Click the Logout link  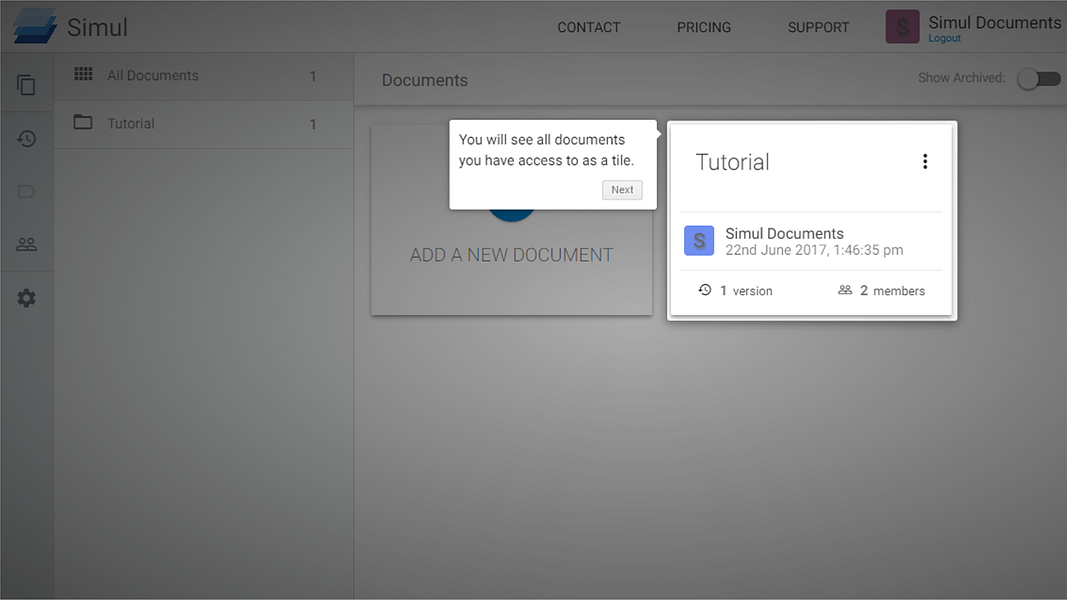coord(945,38)
